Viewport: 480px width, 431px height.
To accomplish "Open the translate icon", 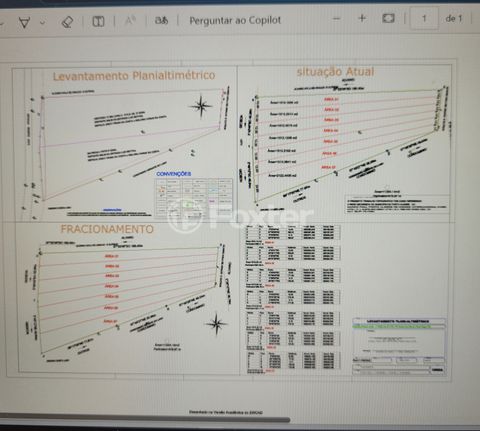I will click(x=161, y=20).
